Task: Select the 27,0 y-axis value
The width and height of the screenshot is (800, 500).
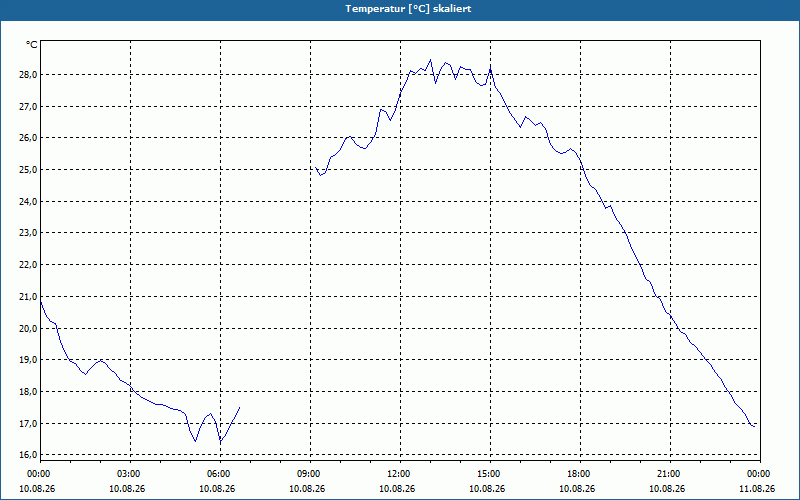Action: pos(29,106)
